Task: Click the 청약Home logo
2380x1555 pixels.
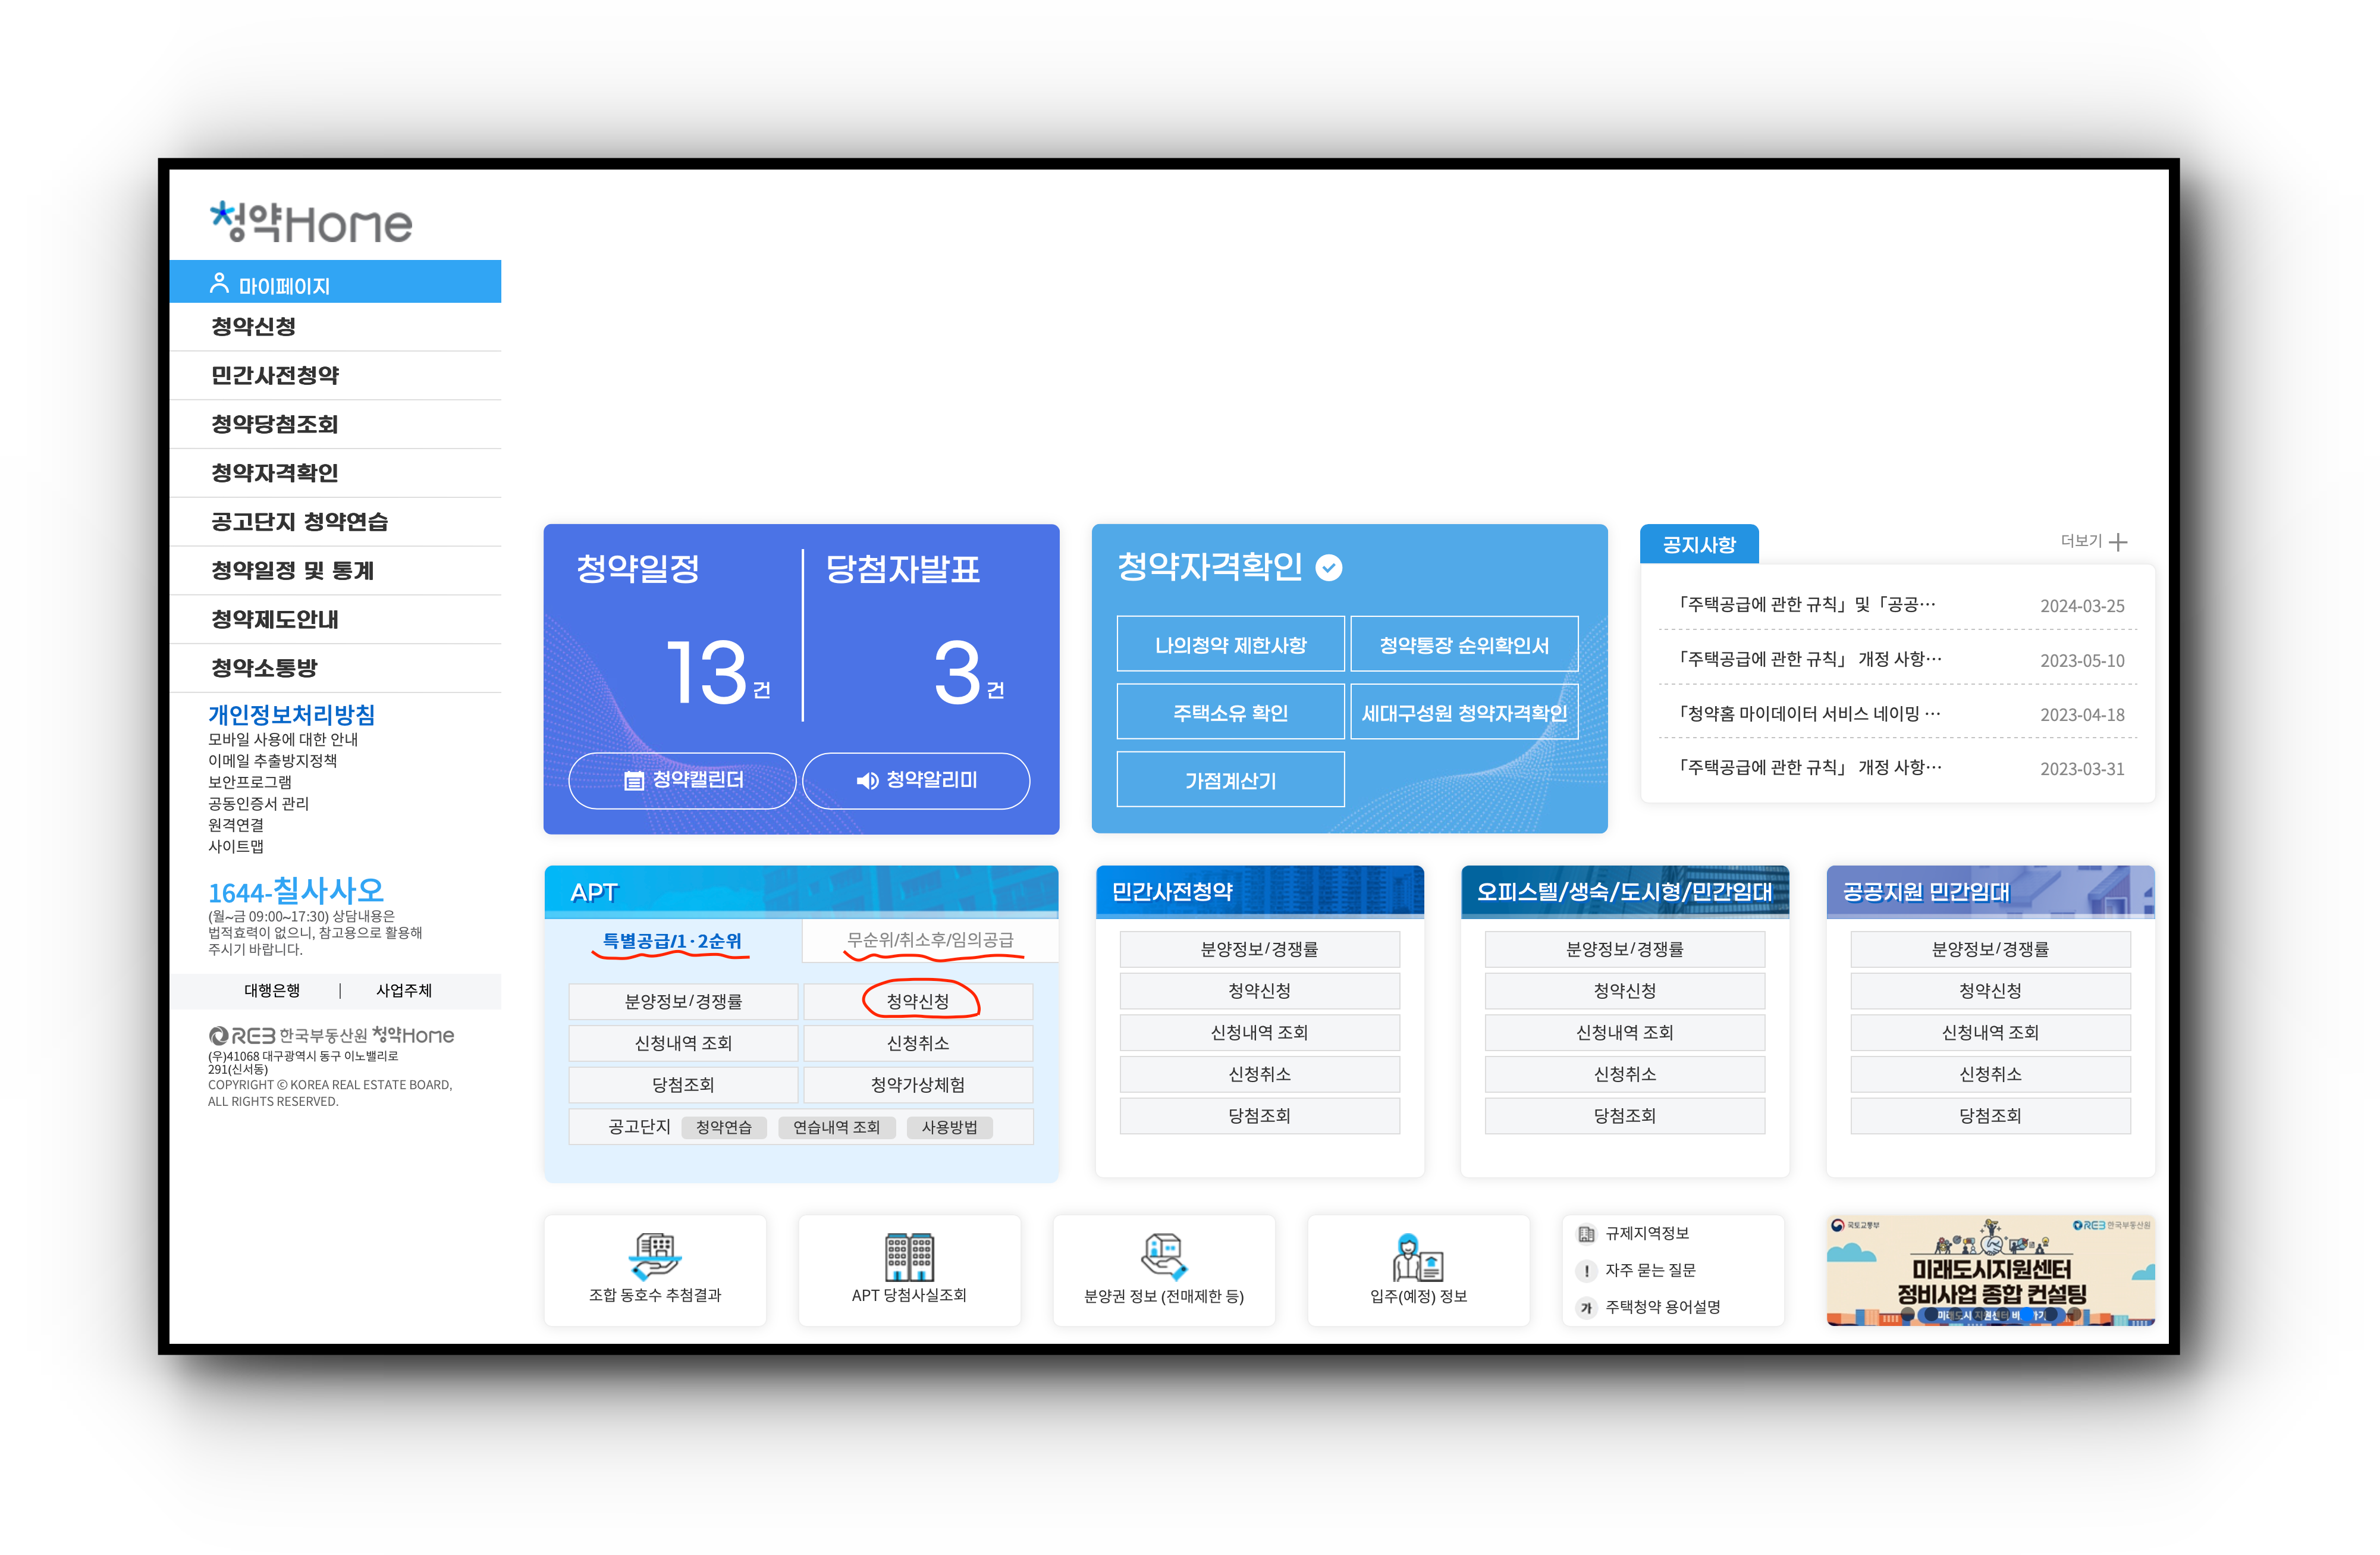Action: click(311, 222)
